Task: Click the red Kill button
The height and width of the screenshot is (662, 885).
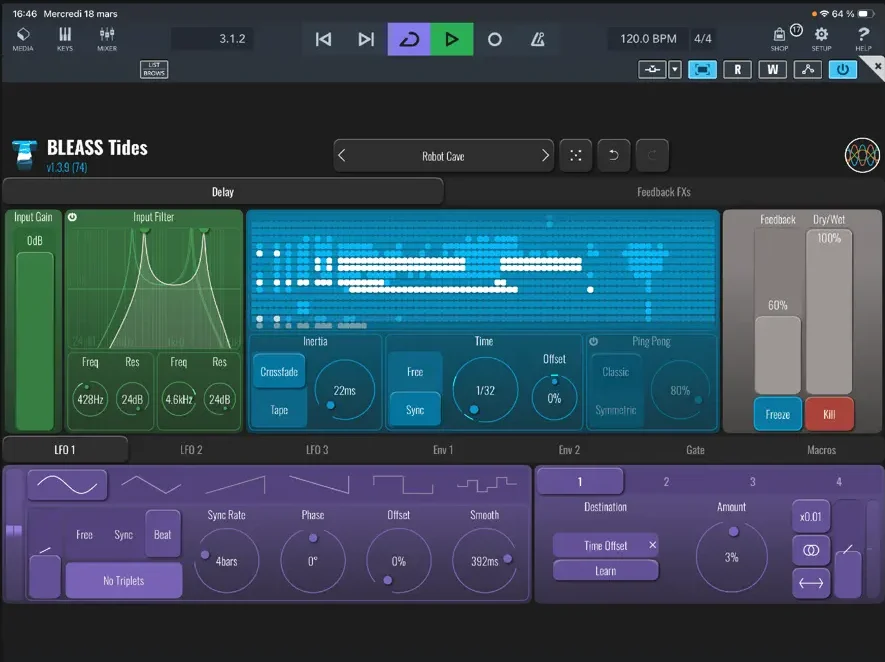Action: pos(829,414)
